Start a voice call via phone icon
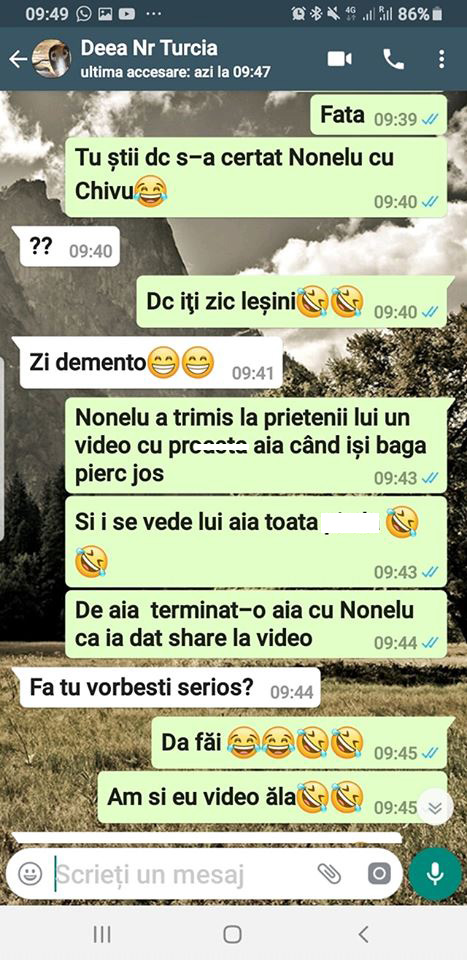Image resolution: width=467 pixels, height=960 pixels. pos(393,59)
